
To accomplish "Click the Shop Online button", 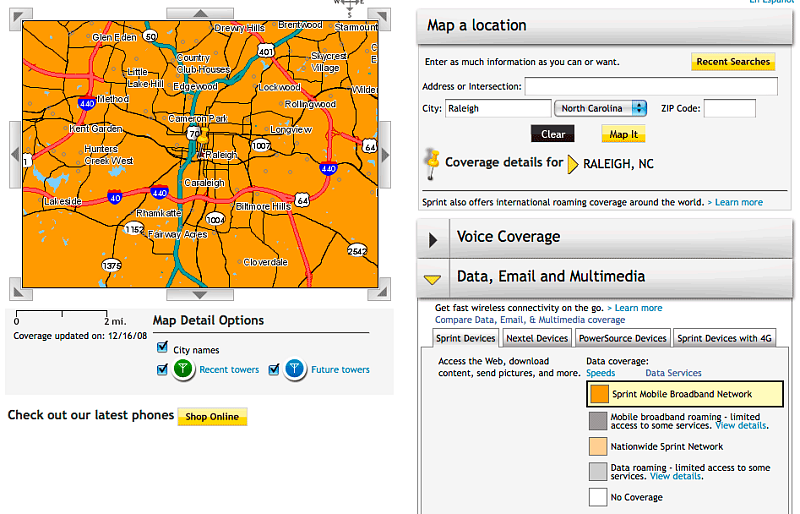I will [x=212, y=417].
